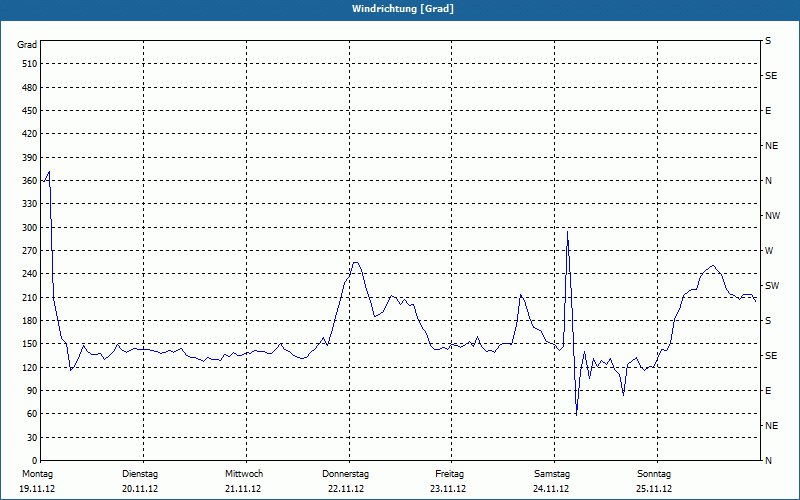Click the 60 left axis label
The height and width of the screenshot is (500, 800).
pos(32,413)
